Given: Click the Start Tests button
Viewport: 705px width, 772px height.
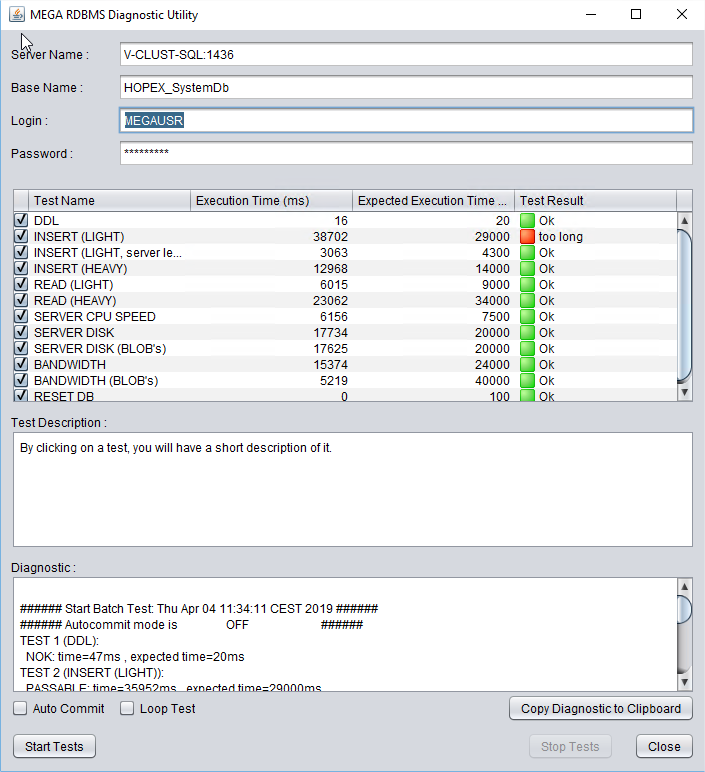Looking at the screenshot, I should pyautogui.click(x=54, y=746).
